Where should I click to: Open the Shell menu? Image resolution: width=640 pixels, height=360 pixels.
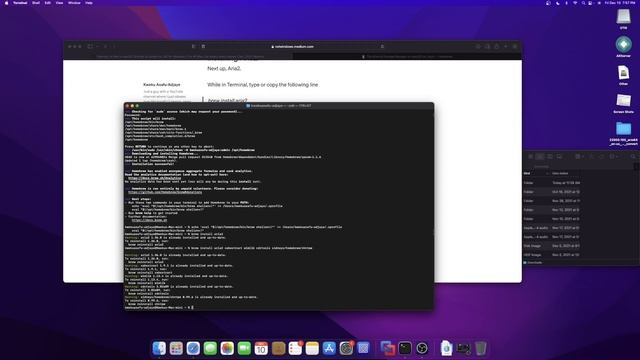[36, 3]
